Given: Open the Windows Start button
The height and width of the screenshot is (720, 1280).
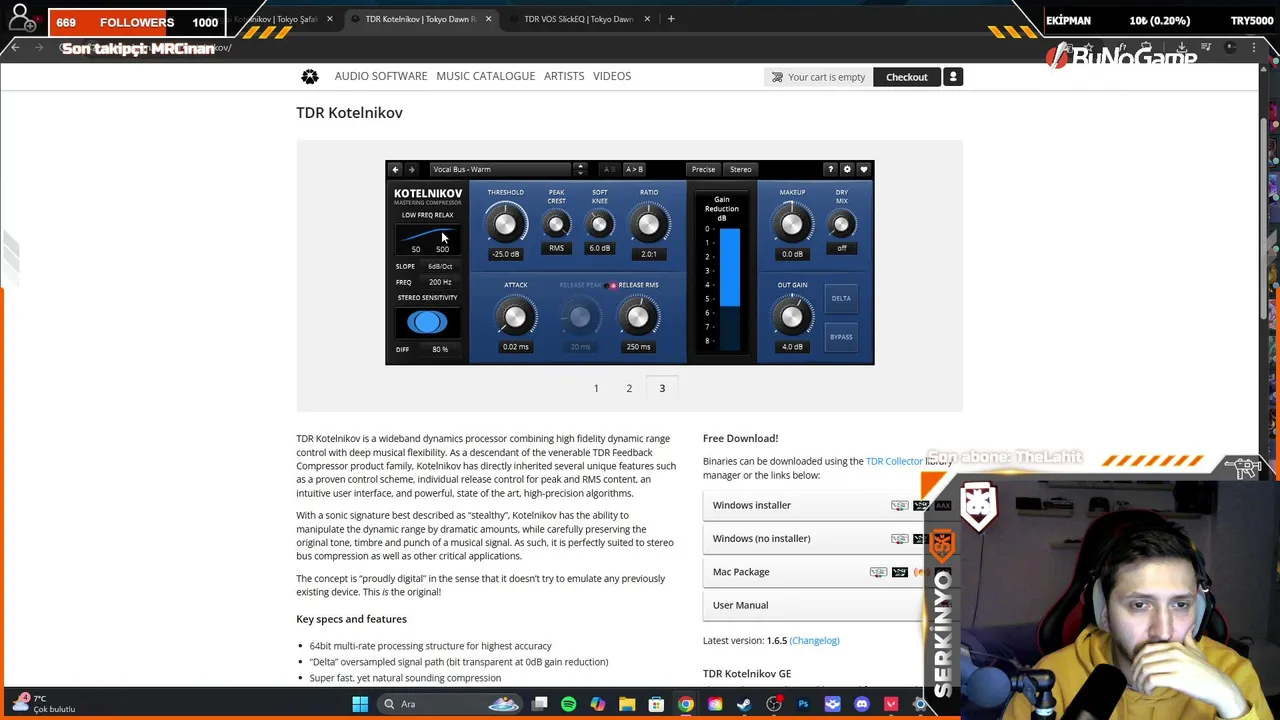Looking at the screenshot, I should point(360,704).
